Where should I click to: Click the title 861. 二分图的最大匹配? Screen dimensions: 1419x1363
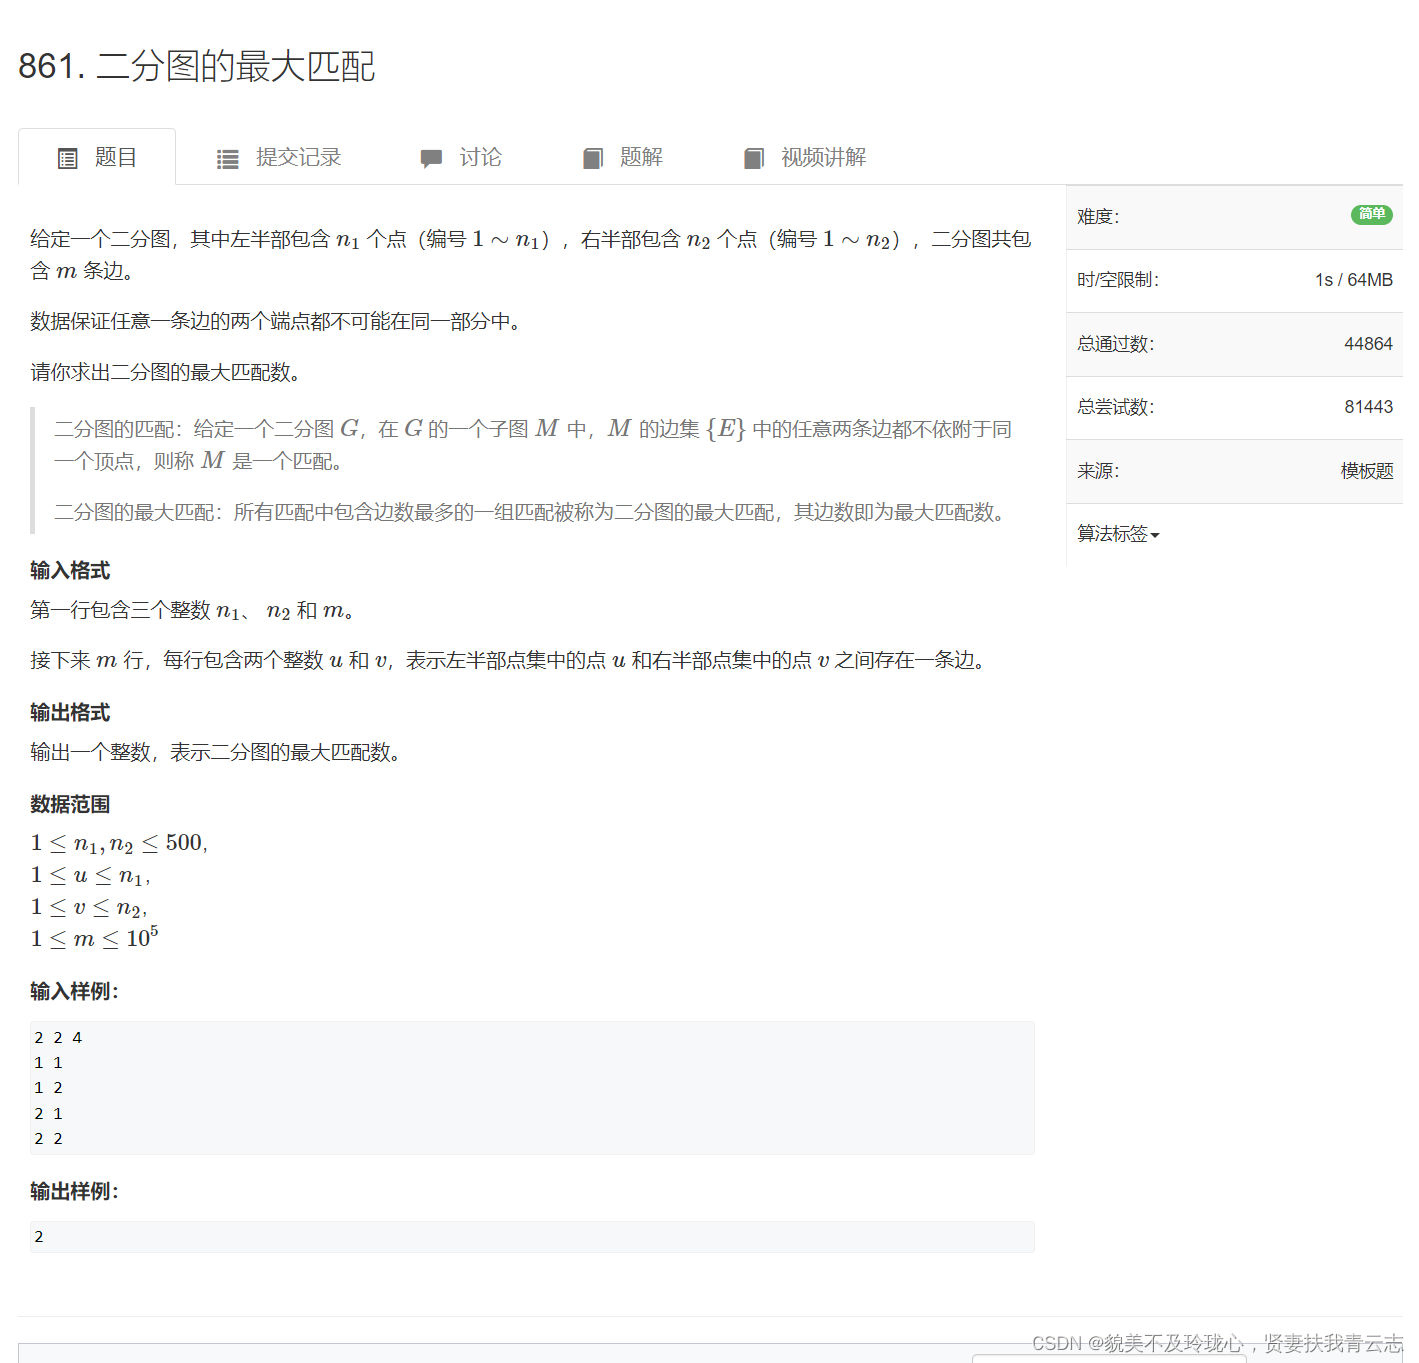point(197,66)
